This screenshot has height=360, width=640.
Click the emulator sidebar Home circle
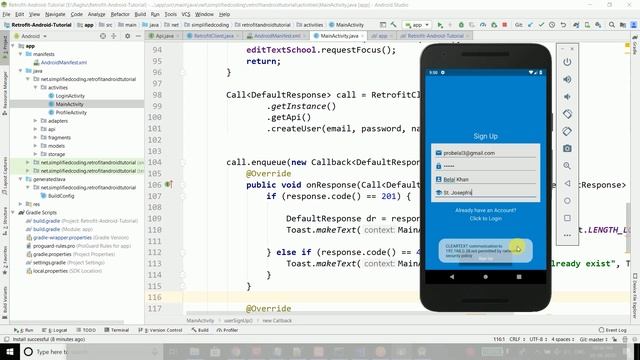567,201
